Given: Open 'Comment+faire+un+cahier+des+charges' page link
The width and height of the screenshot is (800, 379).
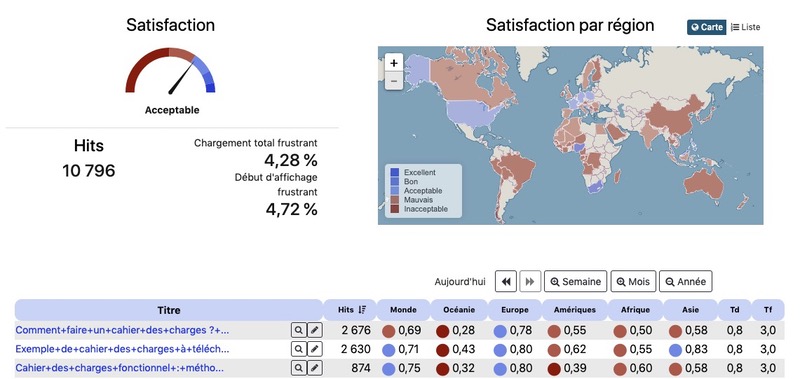Looking at the screenshot, I should 122,330.
